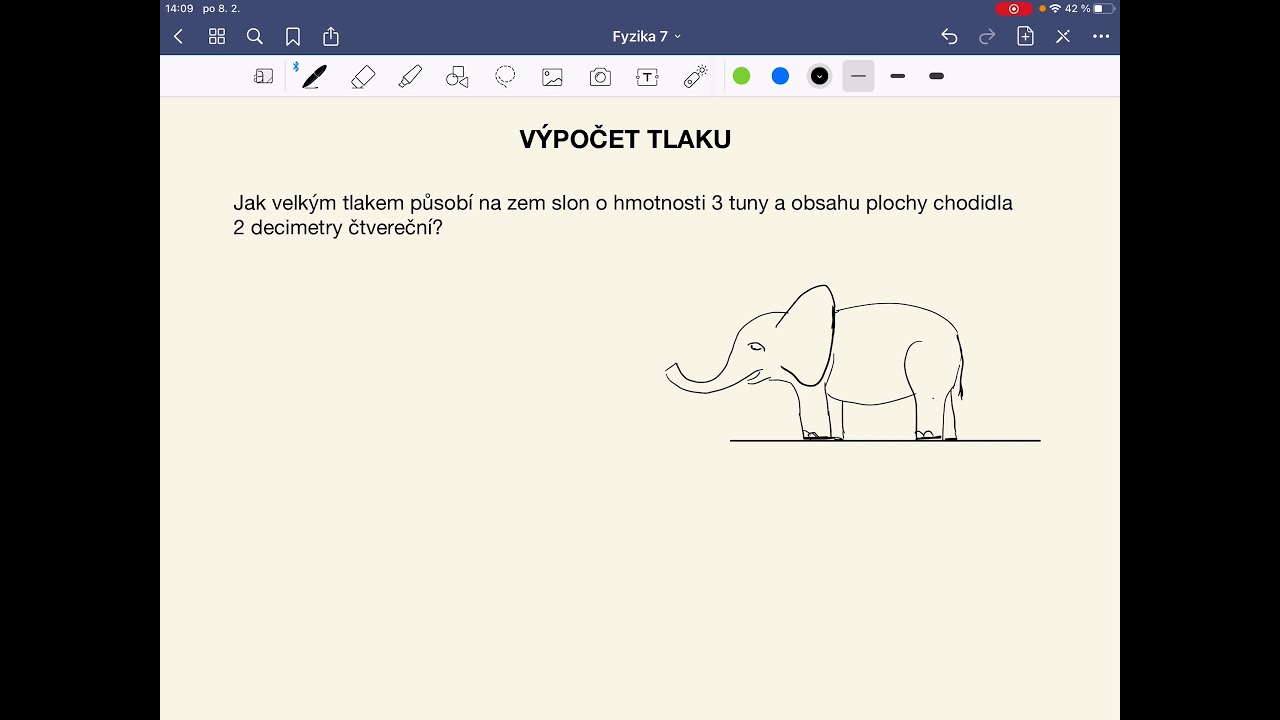
Task: Select the Eraser tool
Action: point(363,77)
